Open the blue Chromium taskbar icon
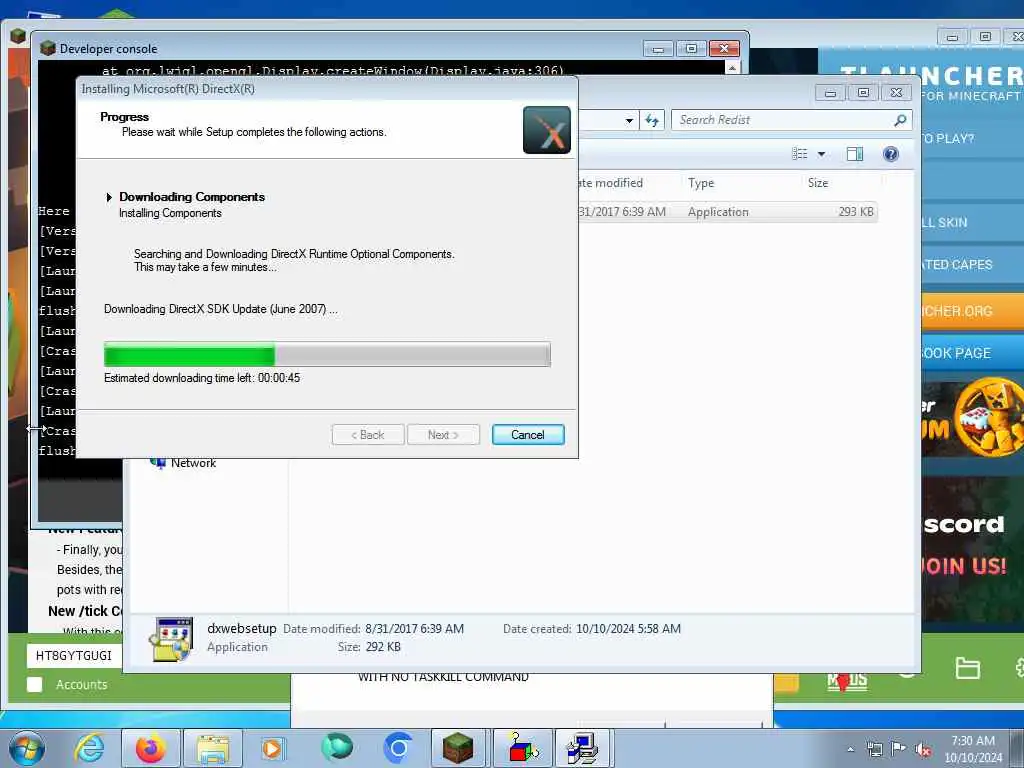 click(398, 748)
